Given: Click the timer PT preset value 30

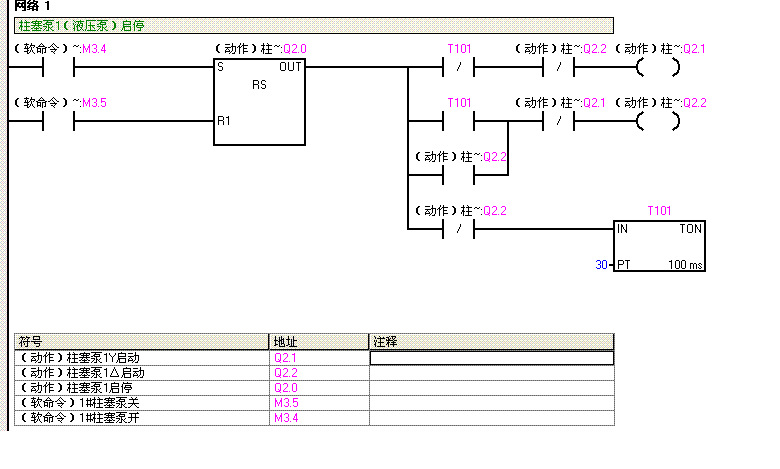Looking at the screenshot, I should pos(601,265).
